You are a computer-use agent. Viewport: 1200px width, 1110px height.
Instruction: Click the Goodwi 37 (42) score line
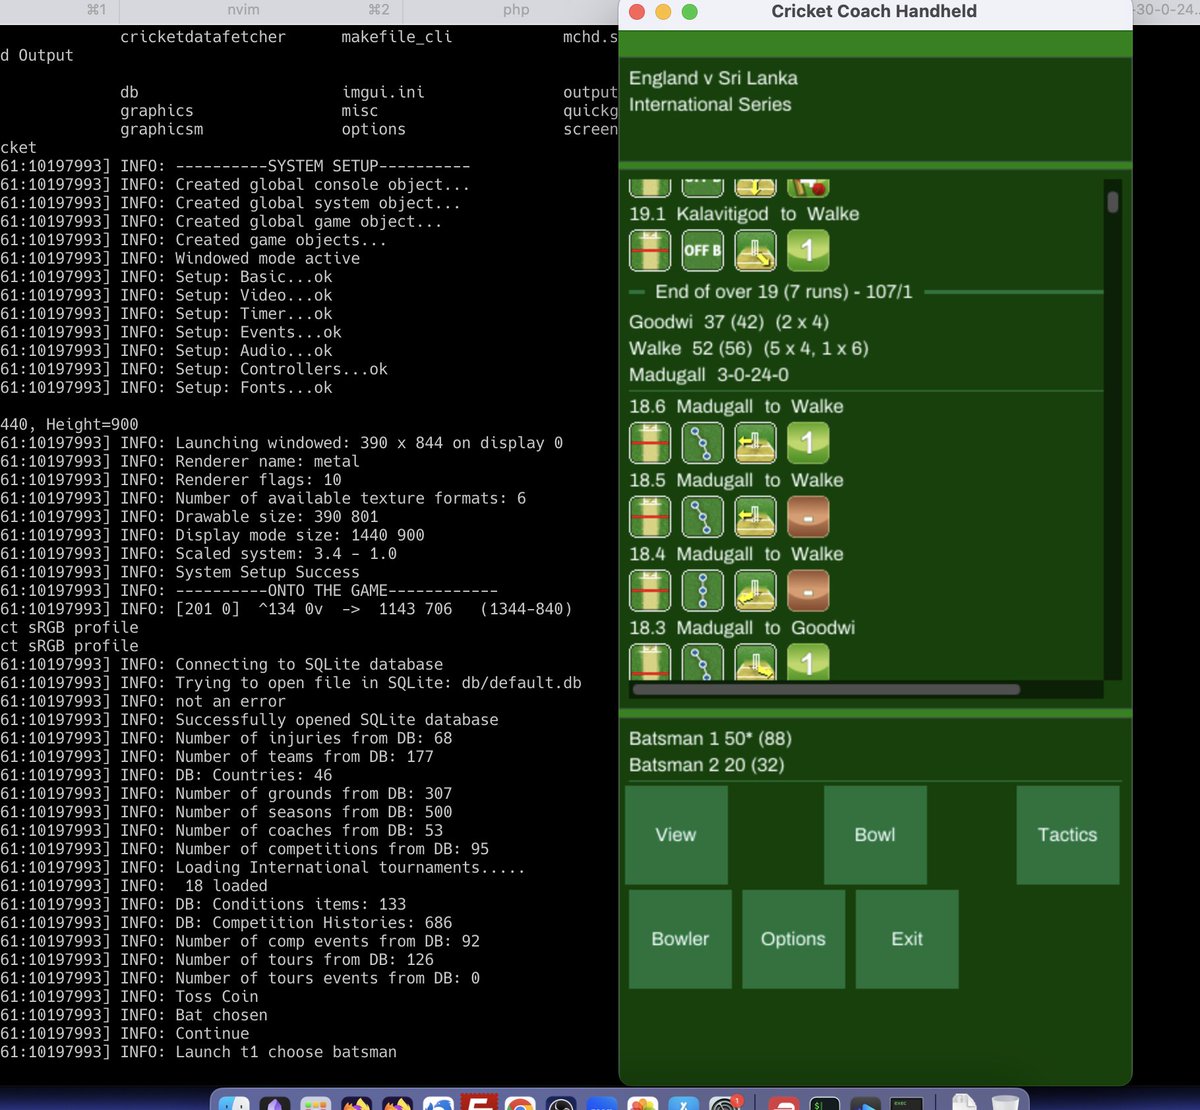729,322
